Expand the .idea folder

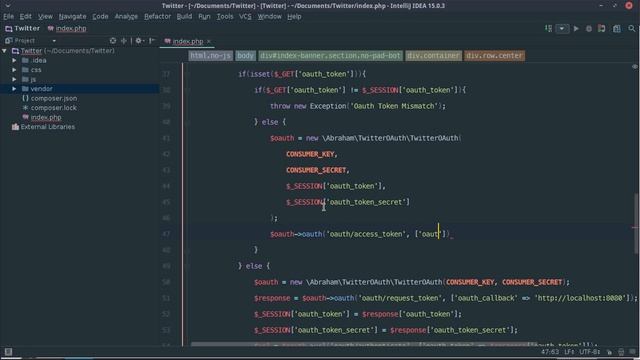pos(14,60)
